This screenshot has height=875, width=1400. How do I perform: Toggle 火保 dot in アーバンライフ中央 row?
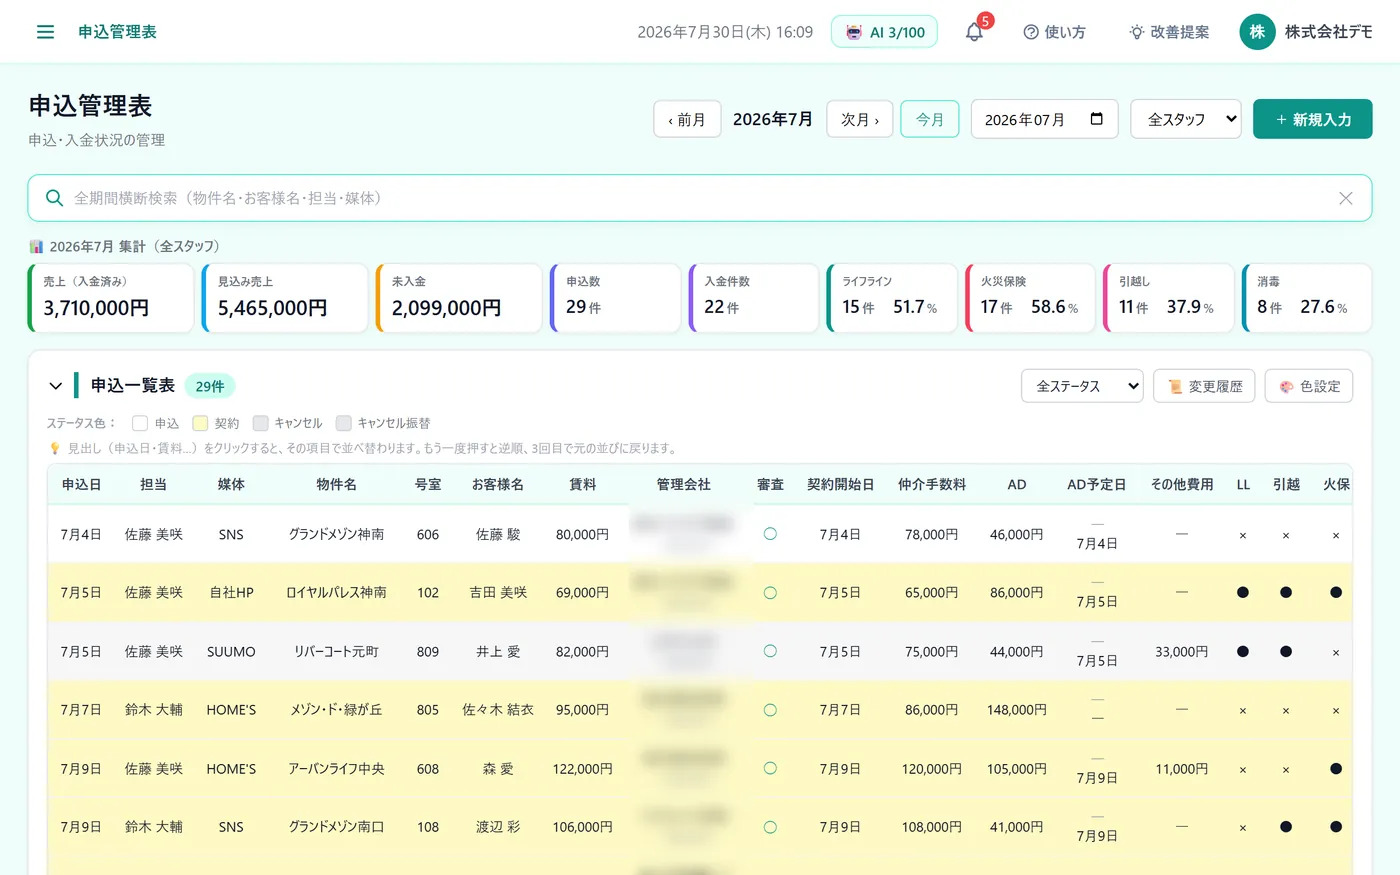click(x=1336, y=769)
